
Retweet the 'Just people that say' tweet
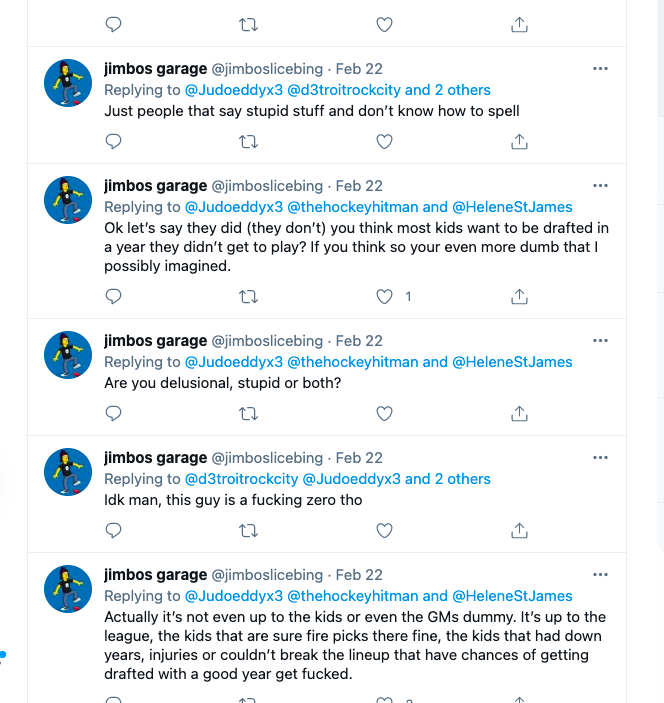point(248,142)
